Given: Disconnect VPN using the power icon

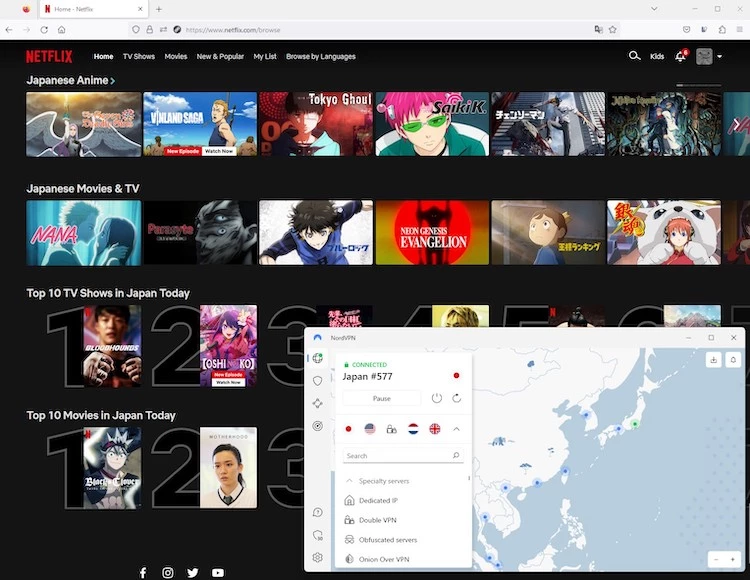Looking at the screenshot, I should pos(437,398).
